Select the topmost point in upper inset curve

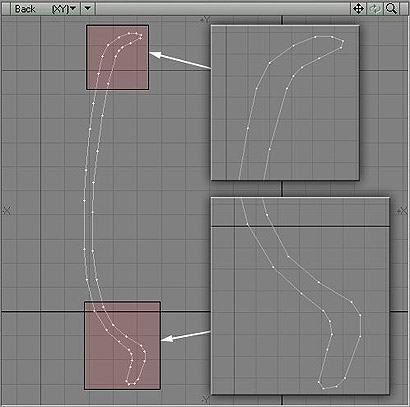pos(315,37)
